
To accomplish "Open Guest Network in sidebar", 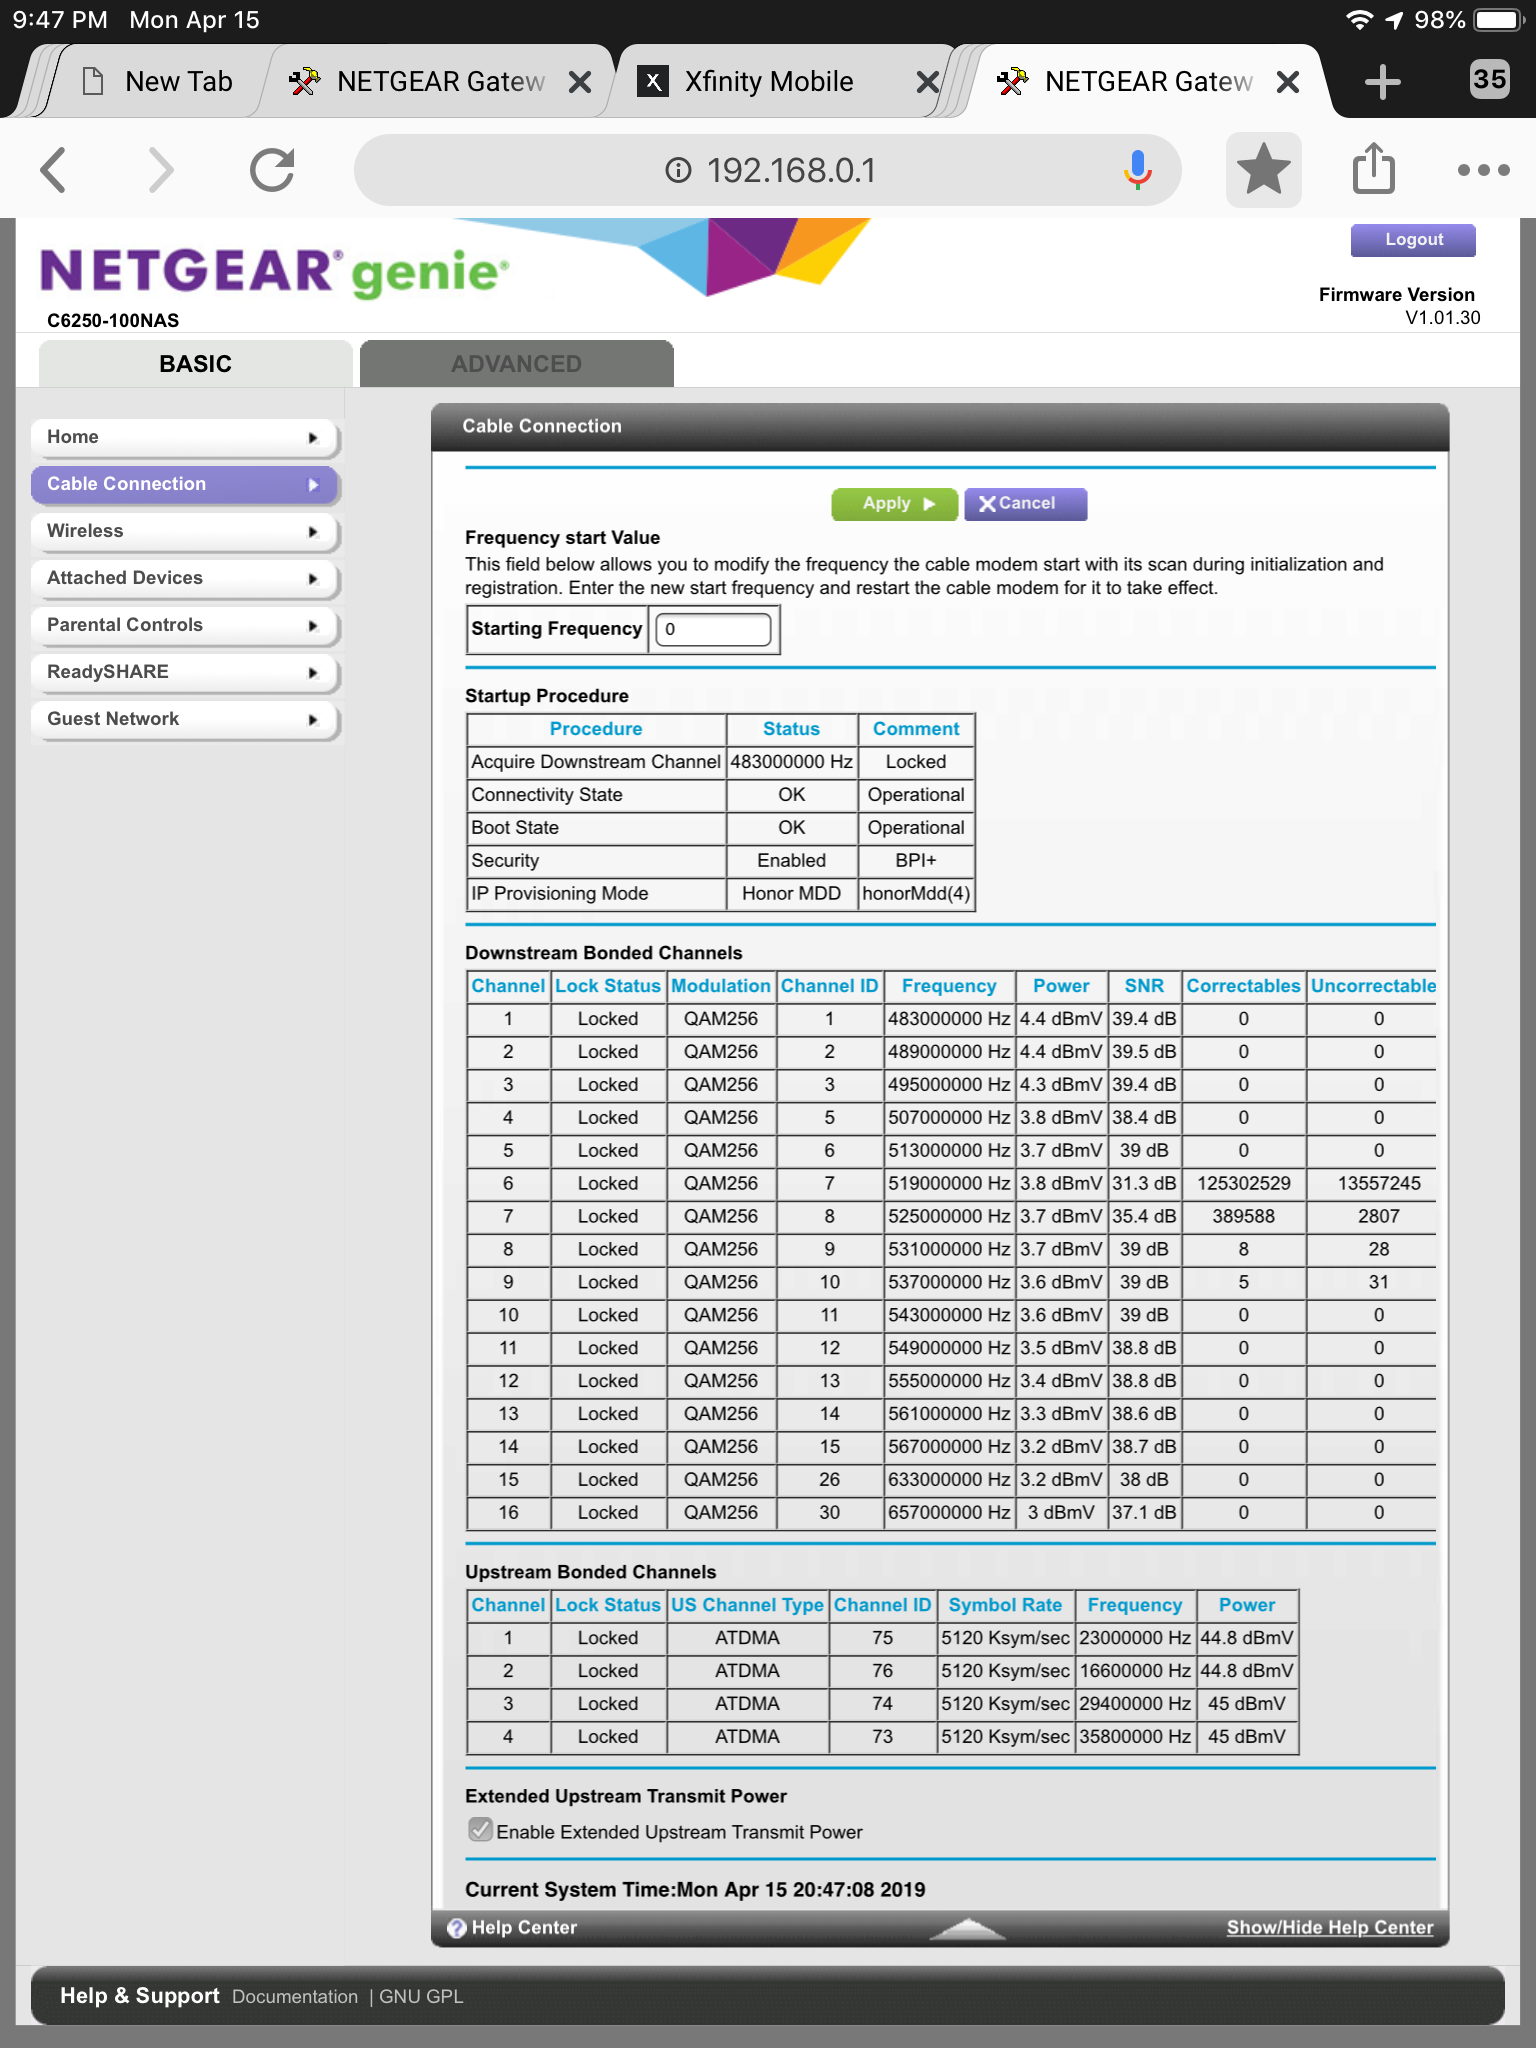I will coord(184,719).
